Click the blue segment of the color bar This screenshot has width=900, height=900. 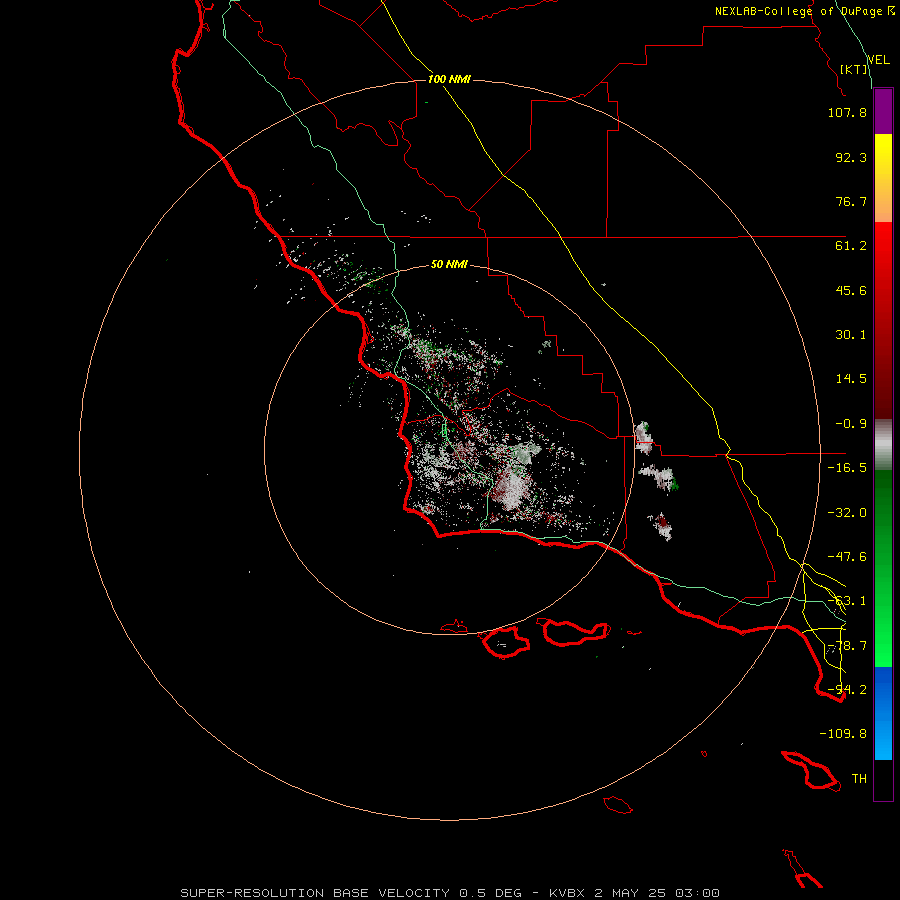[883, 713]
